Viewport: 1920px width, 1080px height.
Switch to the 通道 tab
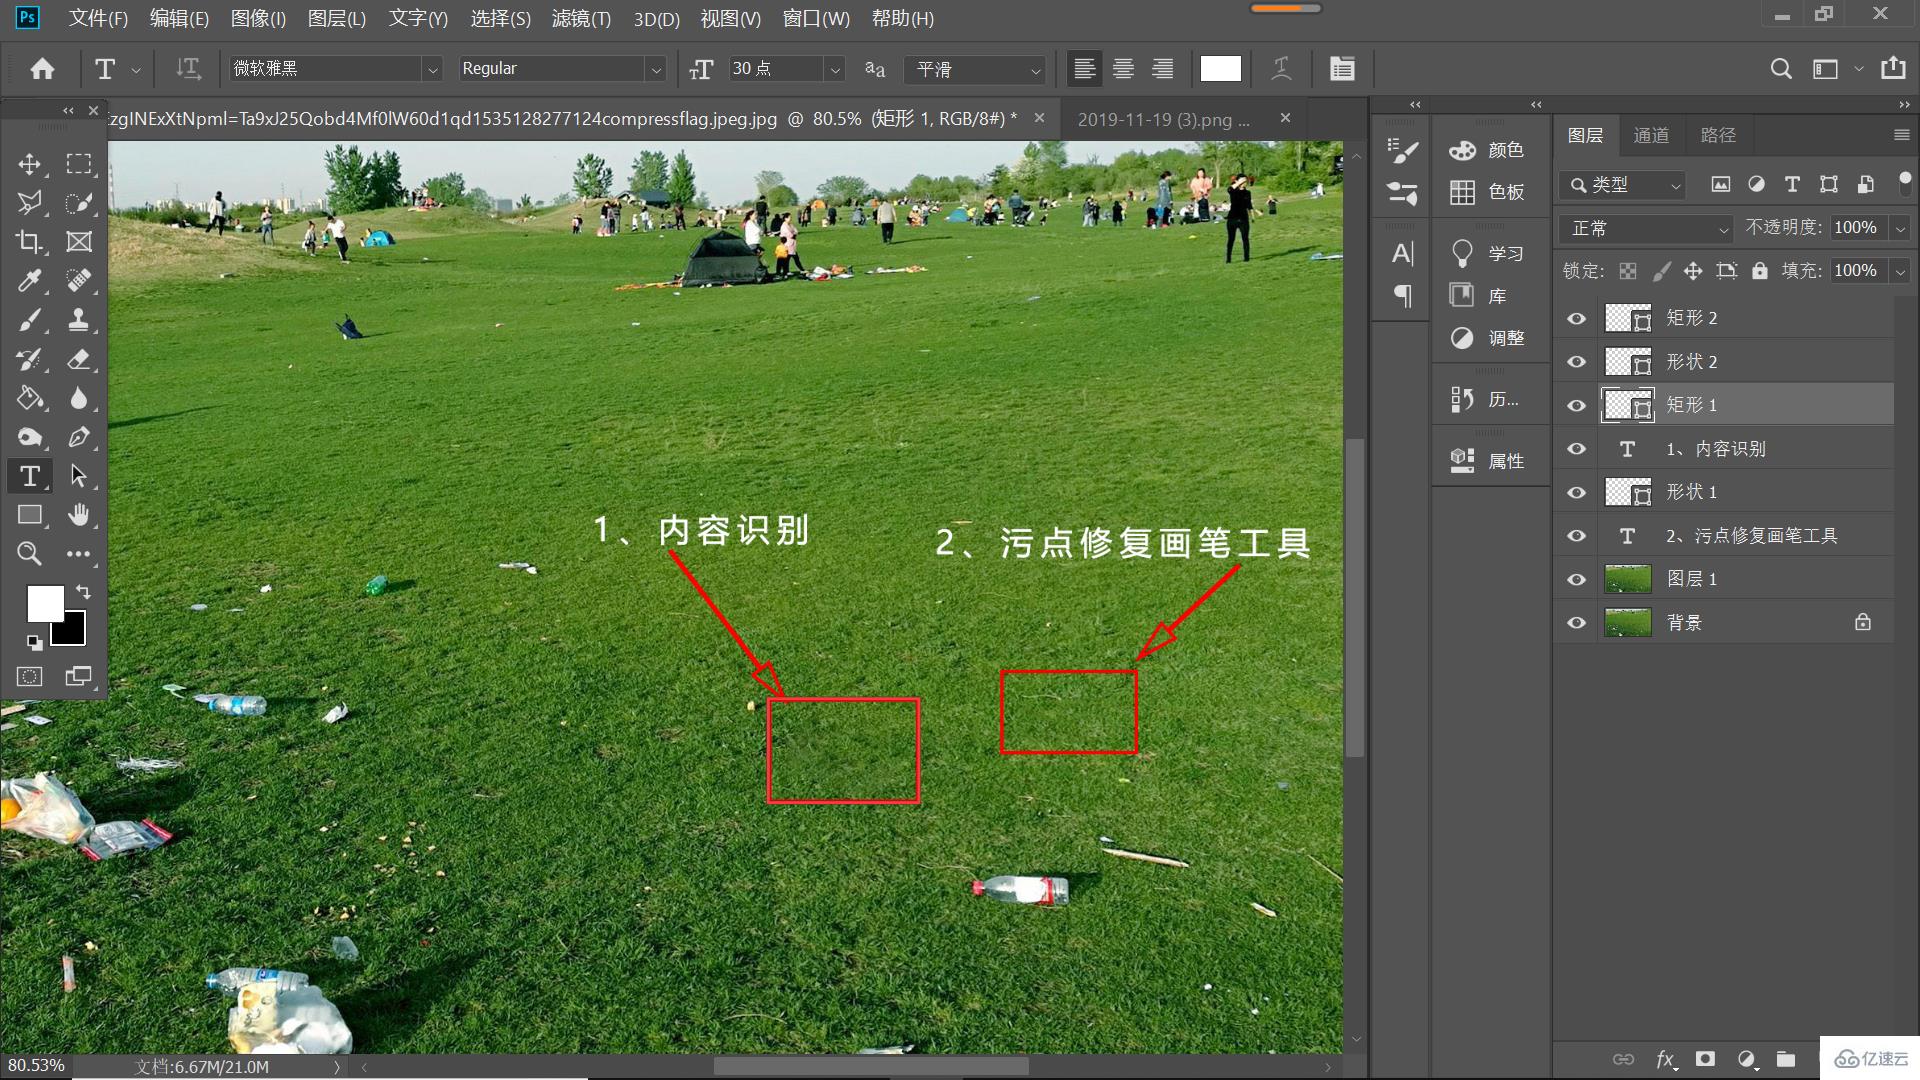click(1651, 135)
